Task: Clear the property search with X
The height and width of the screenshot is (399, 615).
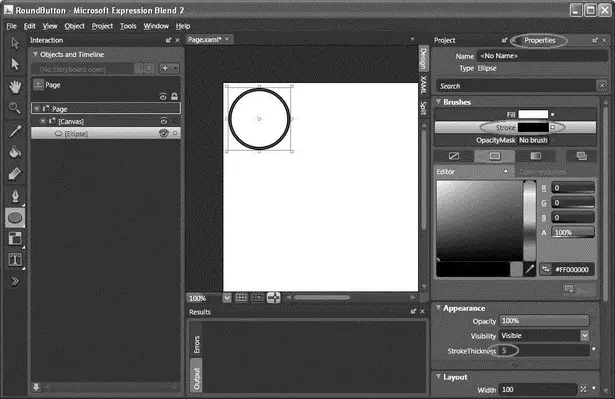Action: point(602,86)
